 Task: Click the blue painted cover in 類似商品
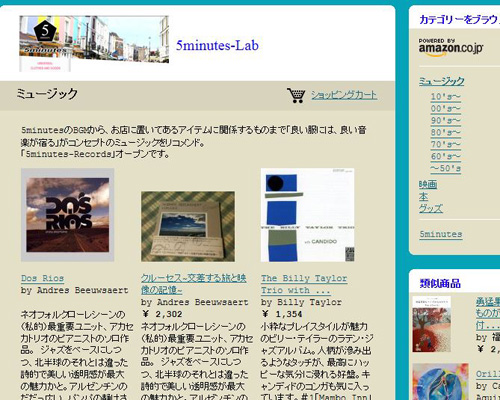[440, 382]
